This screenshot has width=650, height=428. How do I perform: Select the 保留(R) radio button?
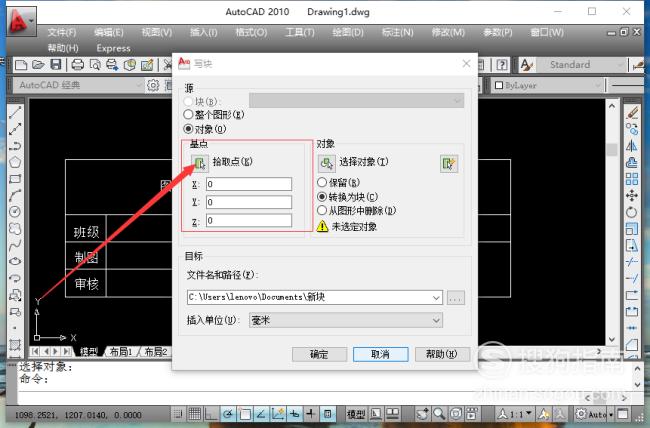coord(322,182)
